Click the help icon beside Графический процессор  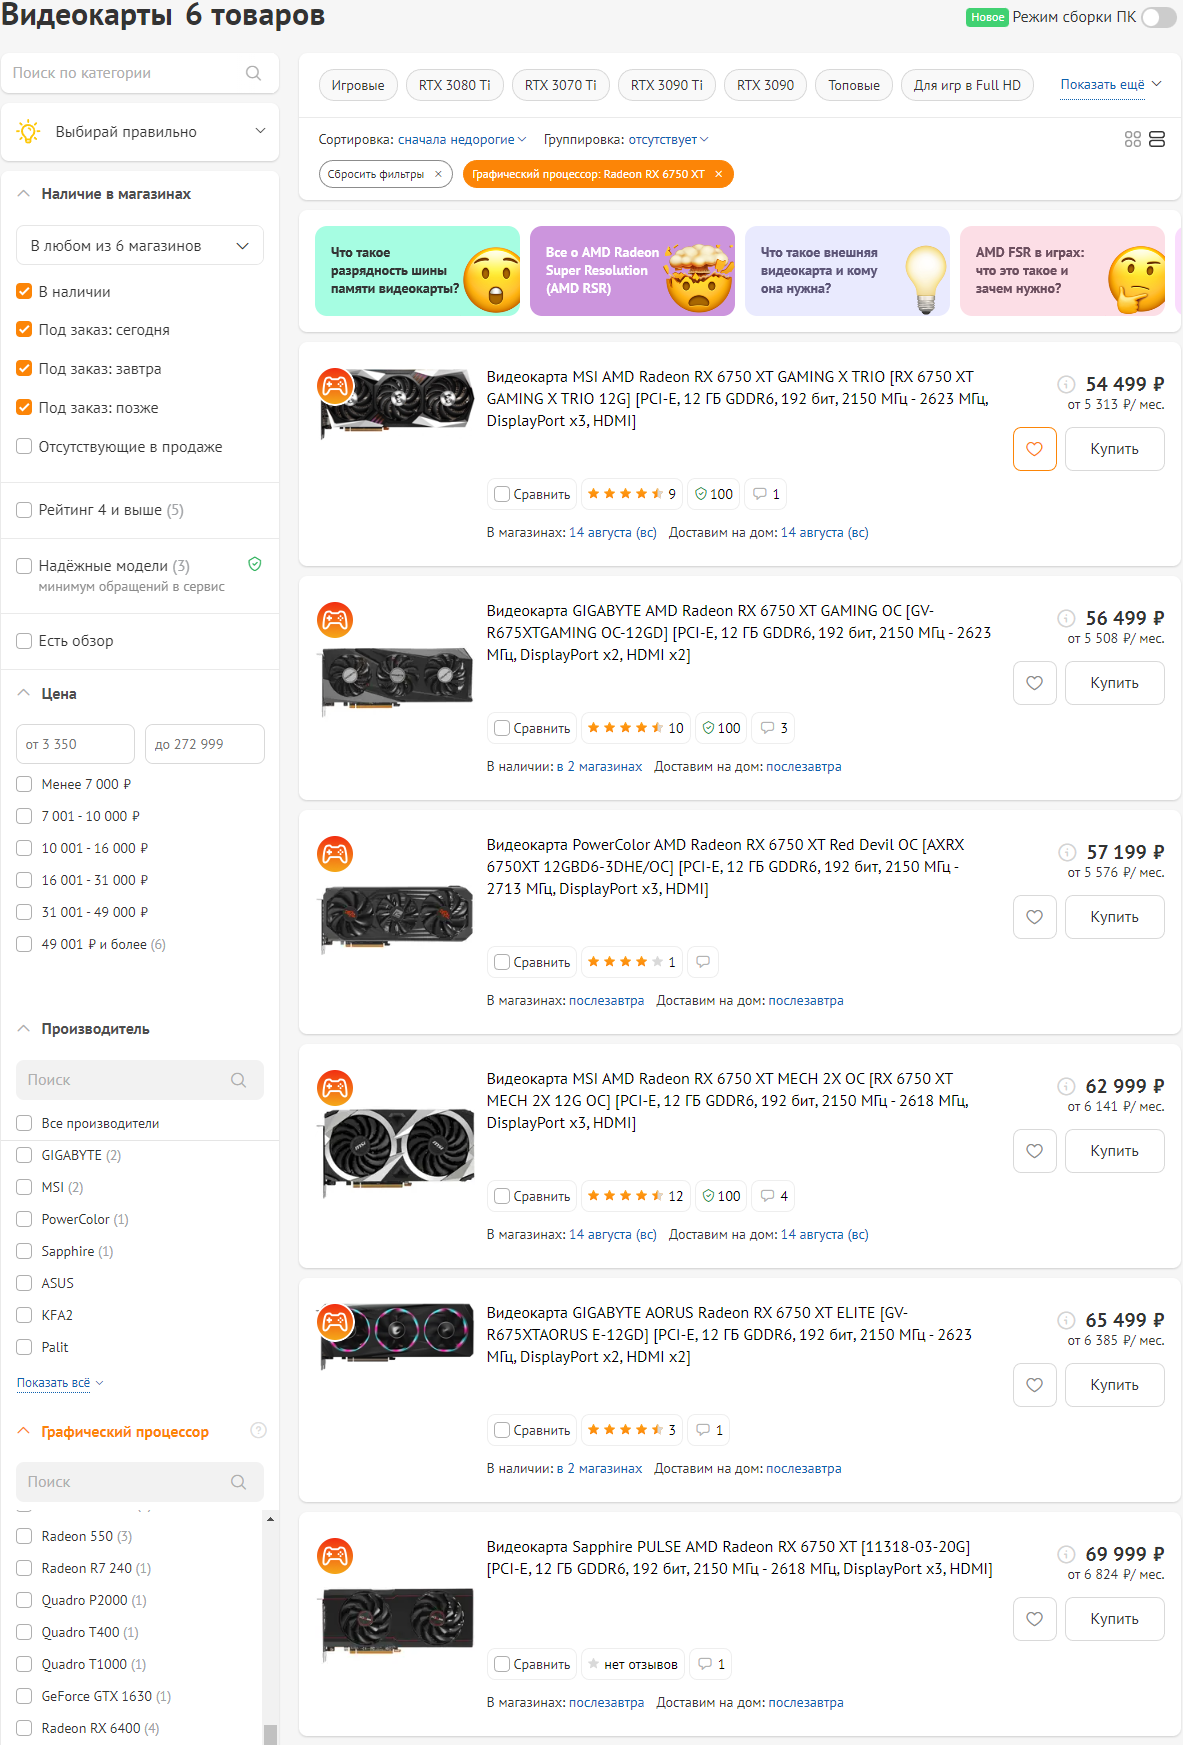click(x=258, y=1431)
